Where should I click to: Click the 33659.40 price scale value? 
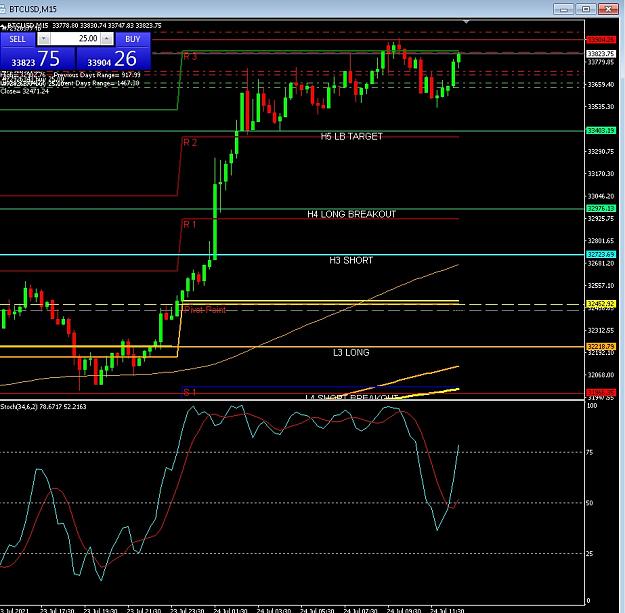pyautogui.click(x=601, y=84)
